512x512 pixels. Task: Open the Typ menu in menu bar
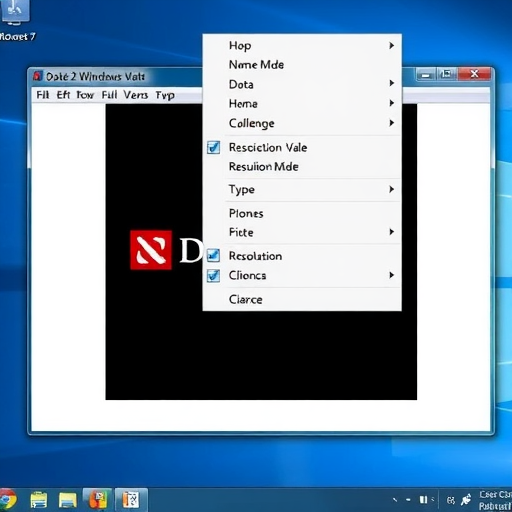(165, 95)
